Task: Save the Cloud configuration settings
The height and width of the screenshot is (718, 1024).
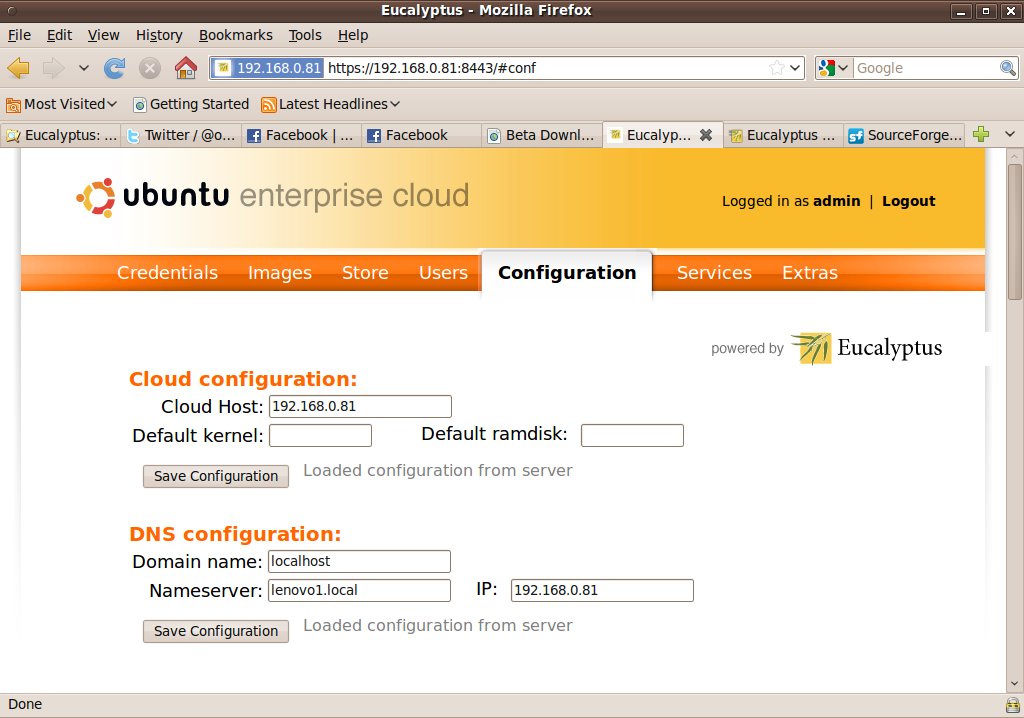Action: point(216,476)
